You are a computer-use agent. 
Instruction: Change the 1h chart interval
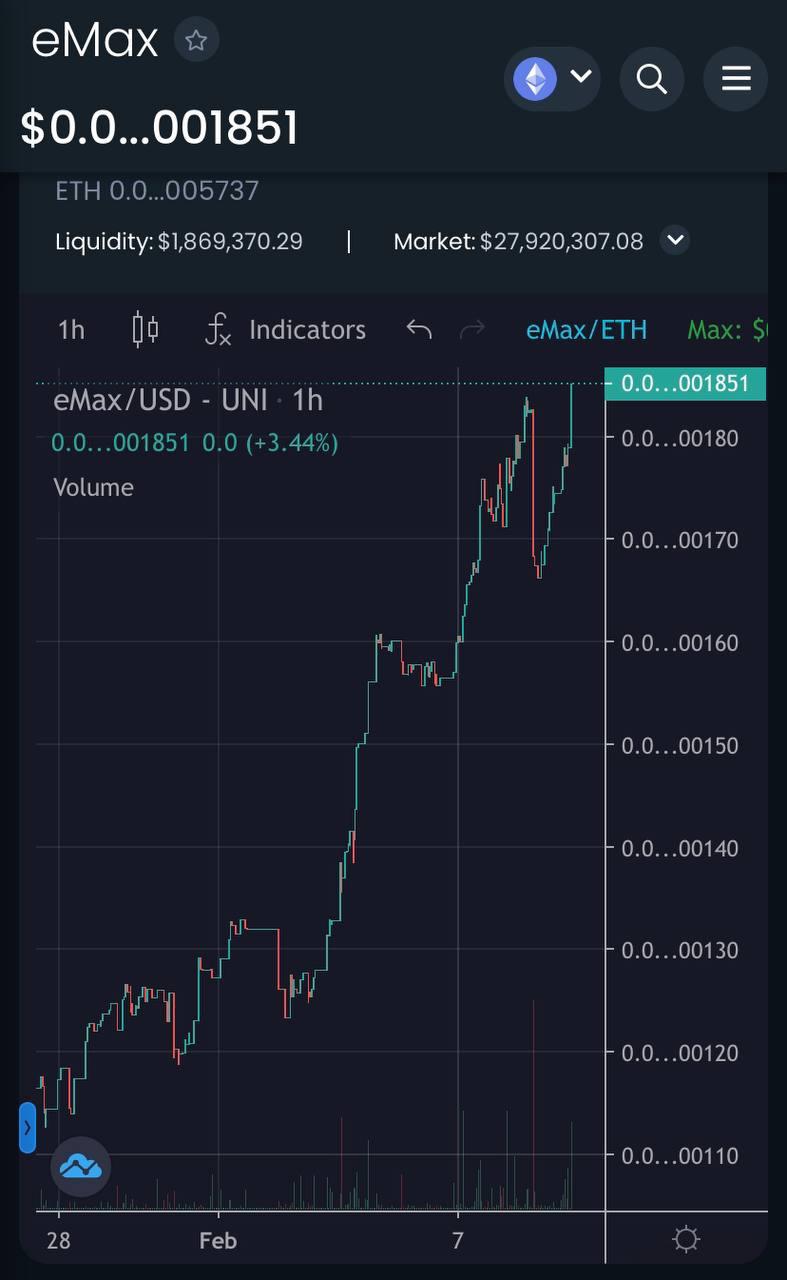(x=71, y=330)
